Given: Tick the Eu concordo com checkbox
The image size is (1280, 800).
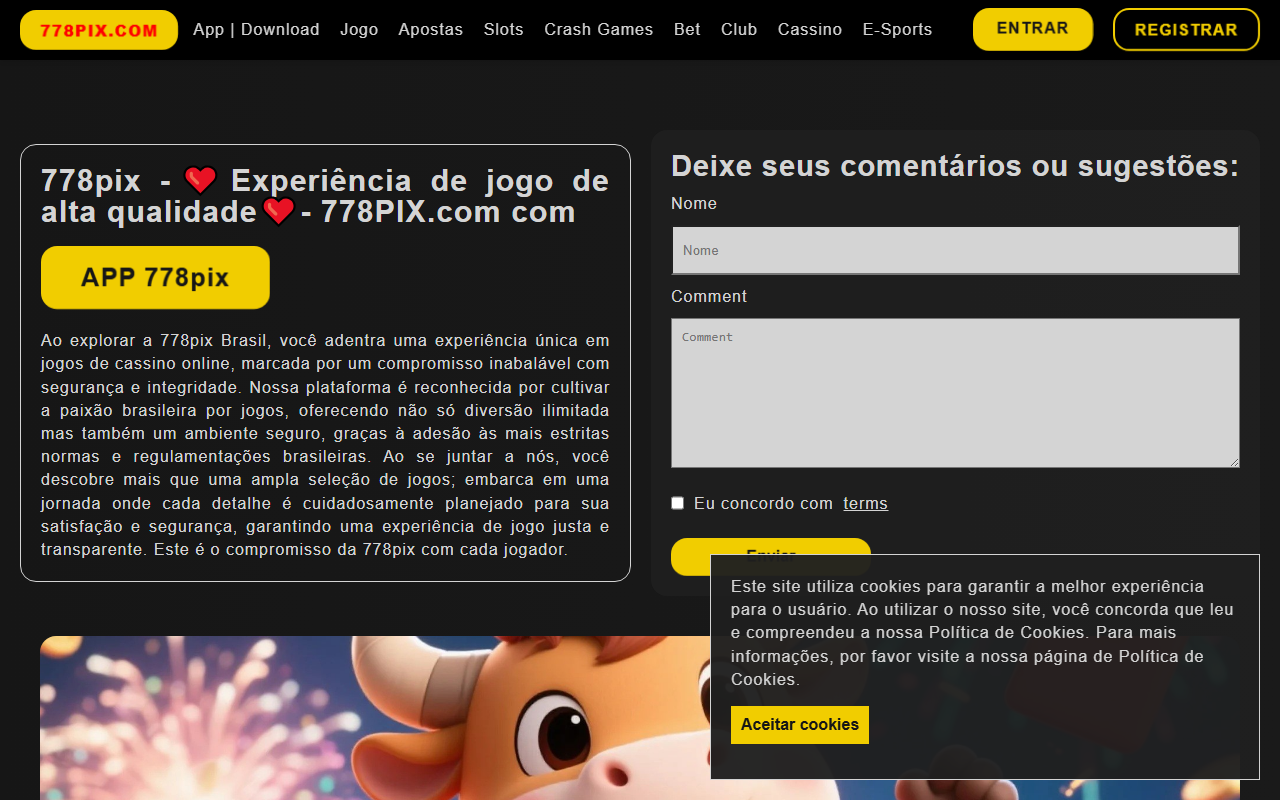Looking at the screenshot, I should click(x=677, y=503).
